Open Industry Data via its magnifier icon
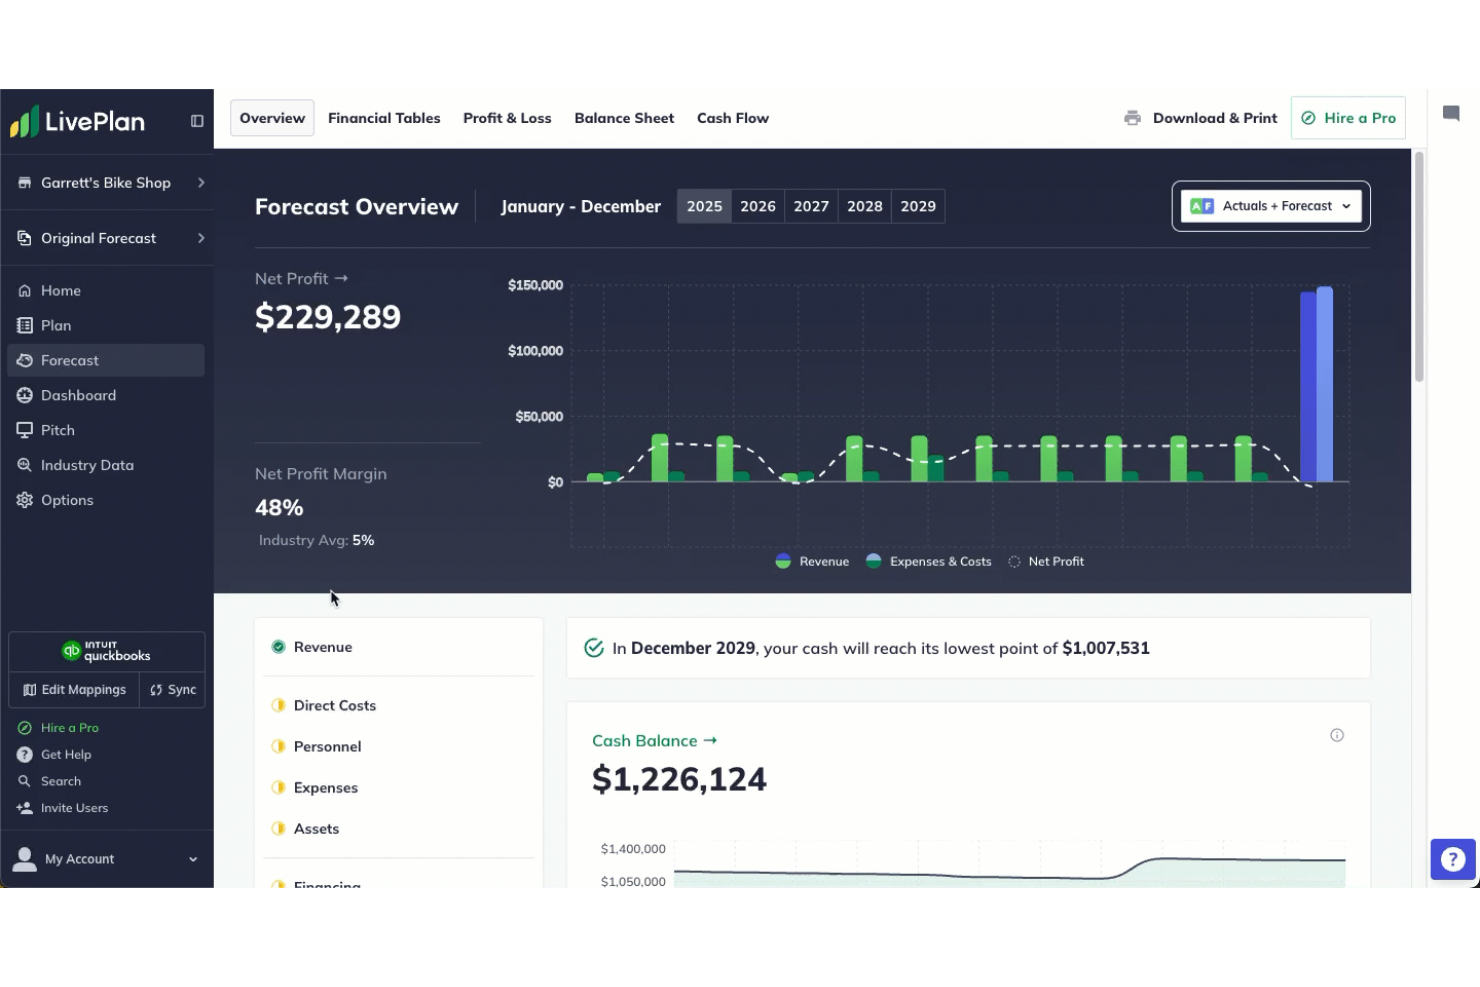 [x=25, y=465]
